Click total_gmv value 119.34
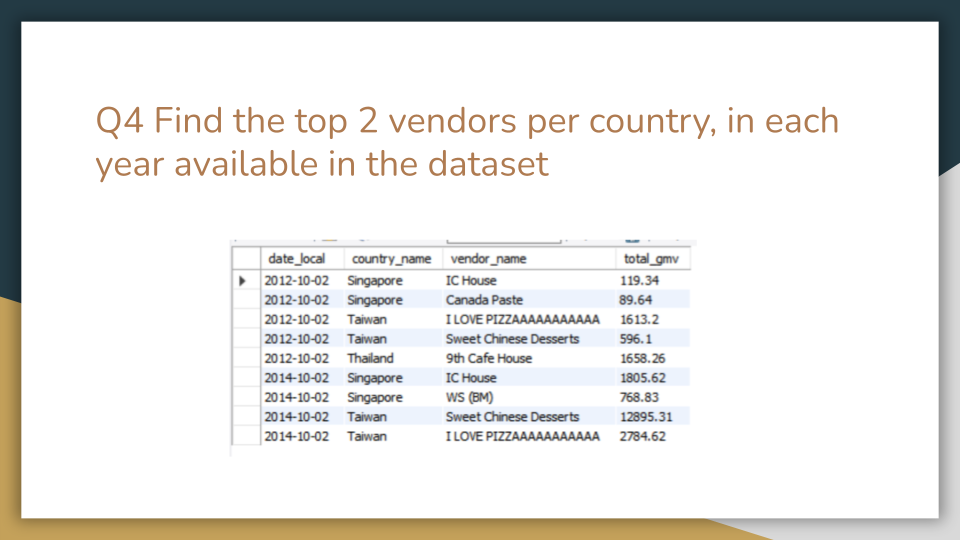This screenshot has height=540, width=960. [x=639, y=280]
